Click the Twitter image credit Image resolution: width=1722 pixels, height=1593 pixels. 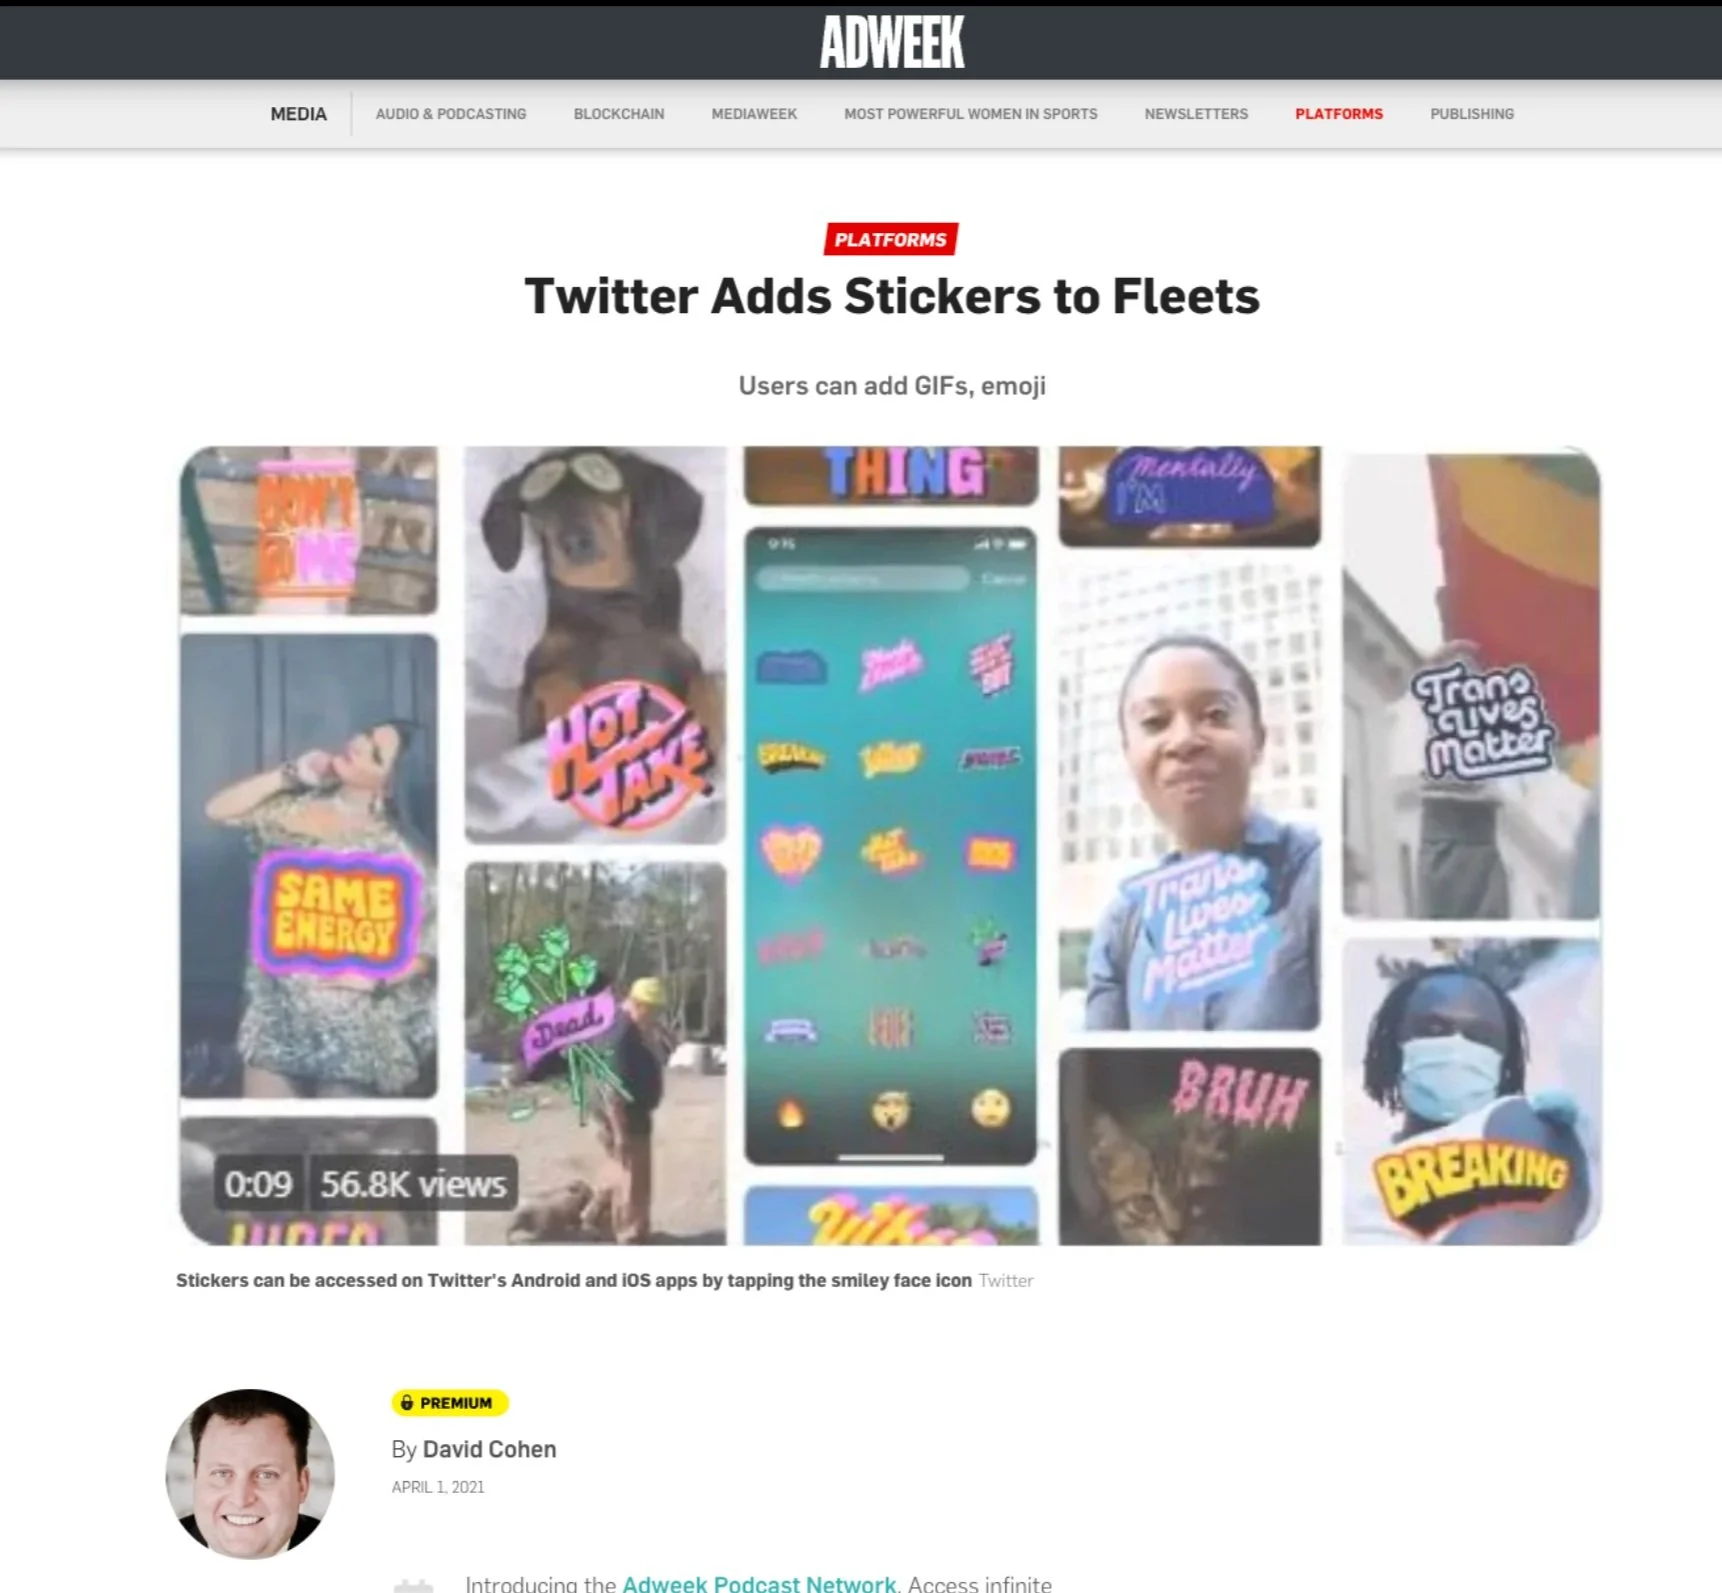(1006, 1281)
